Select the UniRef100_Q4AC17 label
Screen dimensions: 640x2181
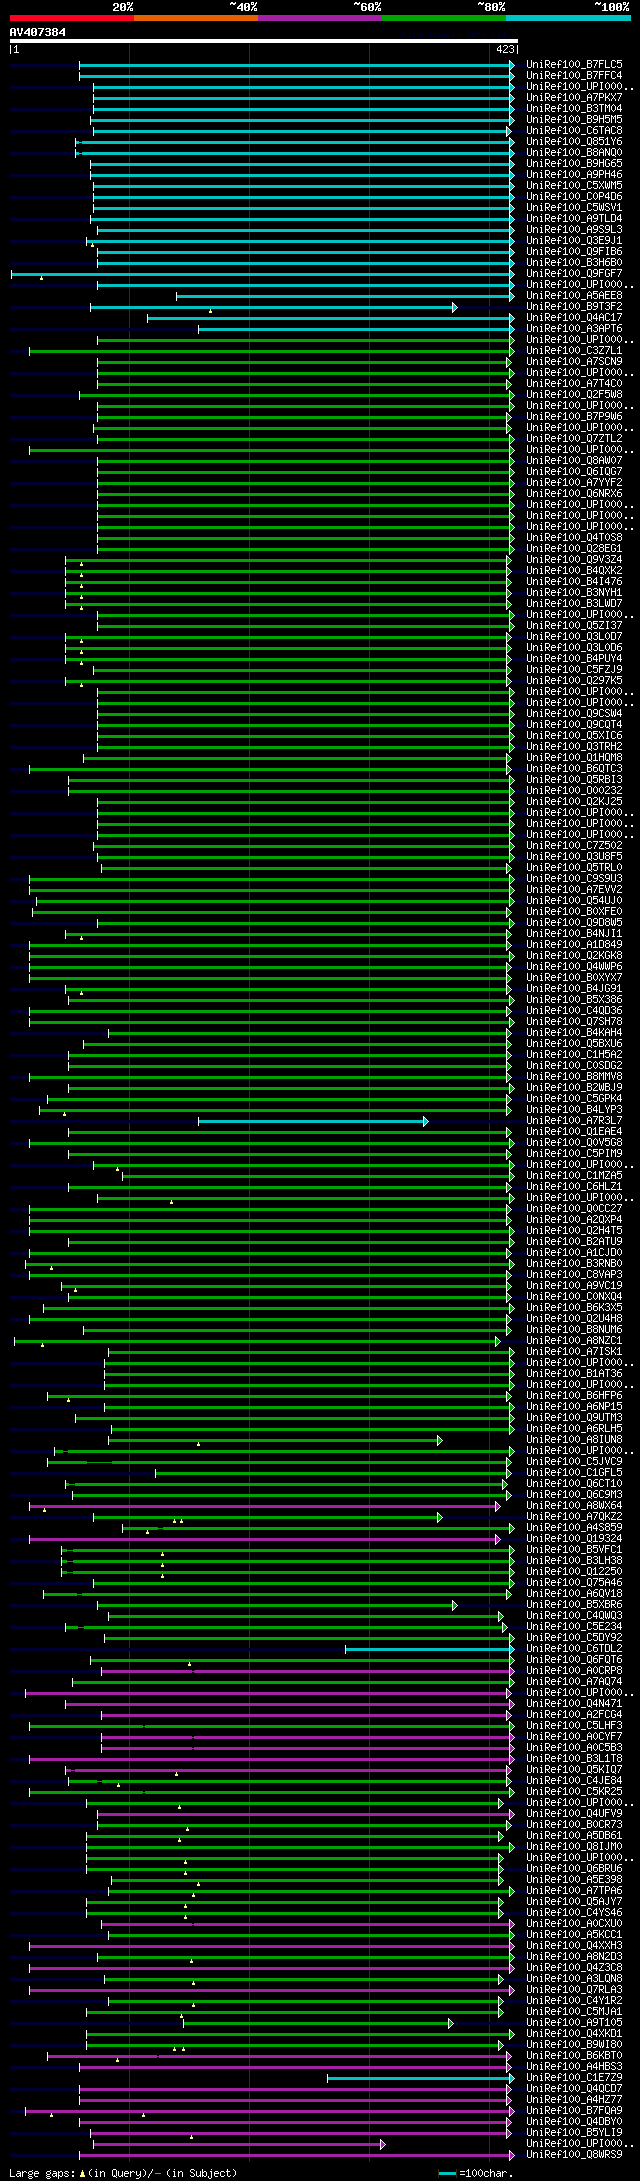(574, 318)
